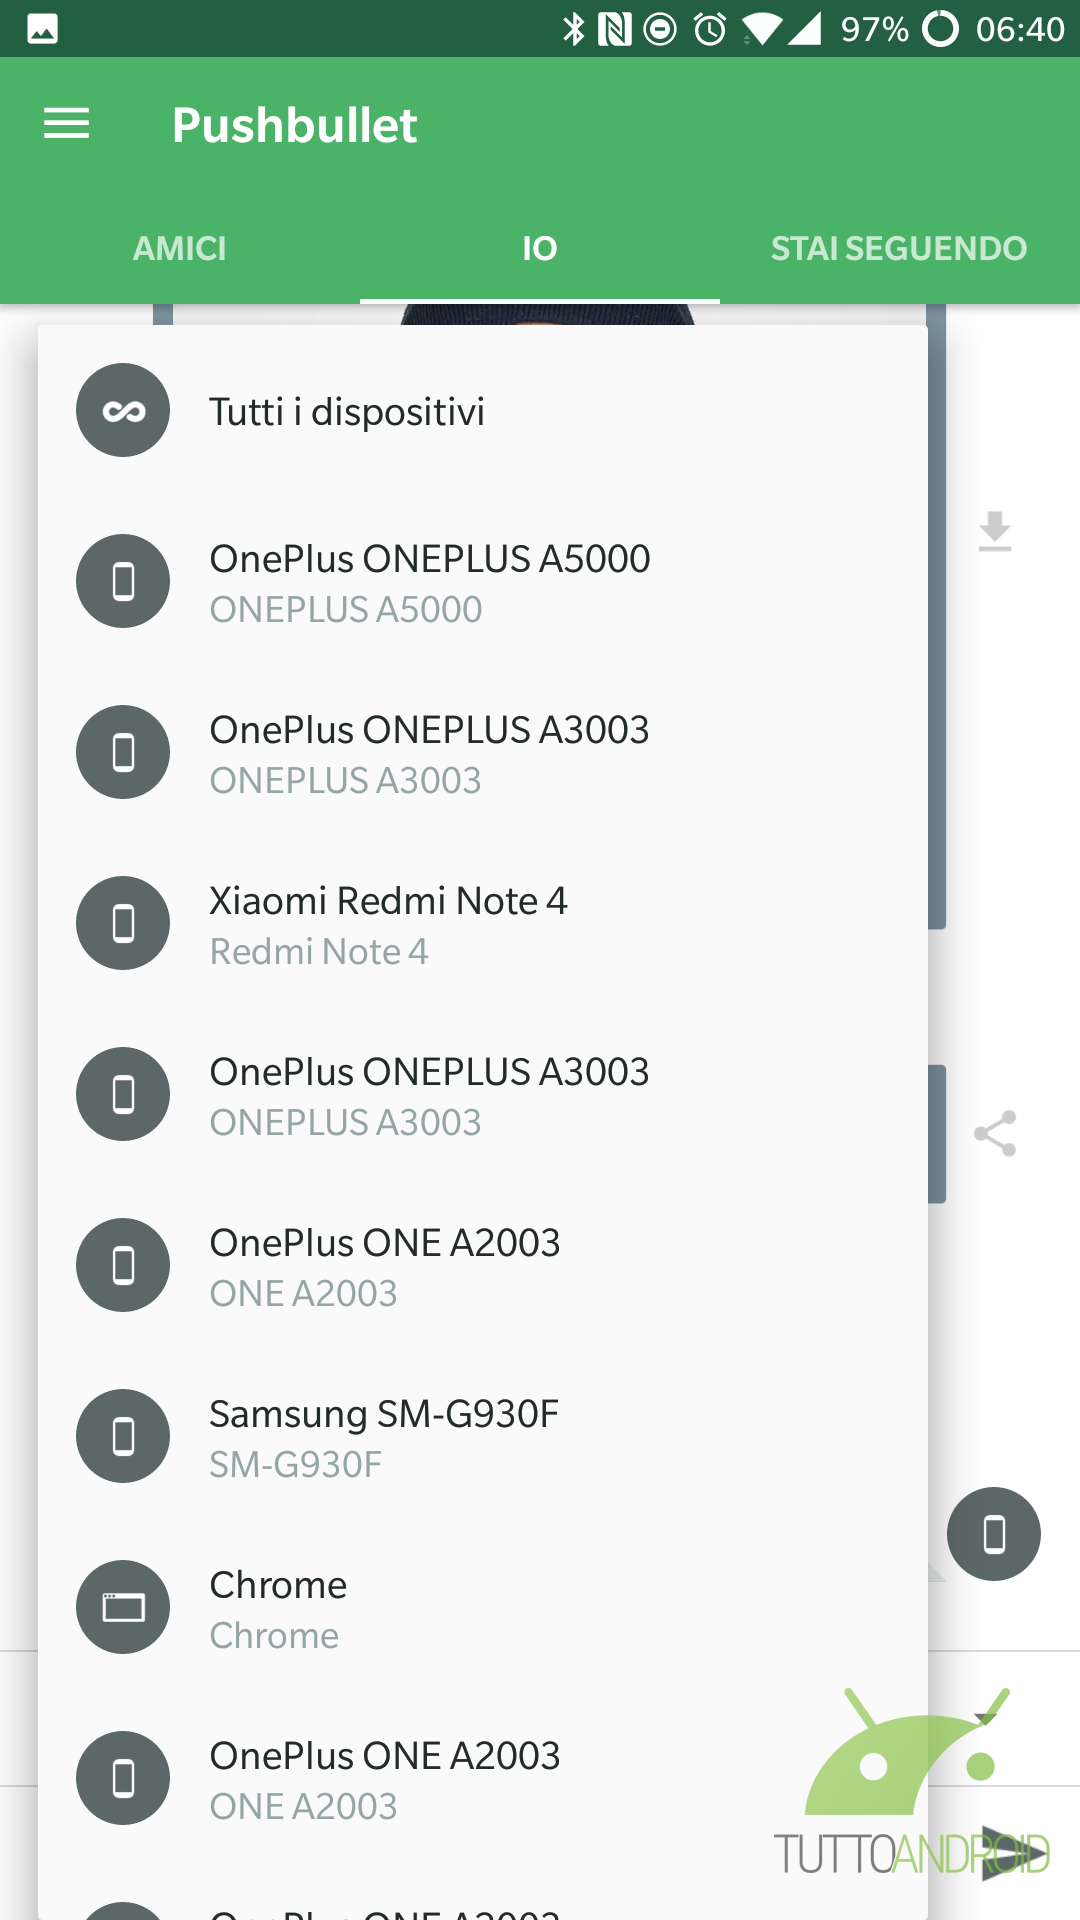Tap the picture notification icon in status bar
Screen dimensions: 1080x1920
click(42, 29)
